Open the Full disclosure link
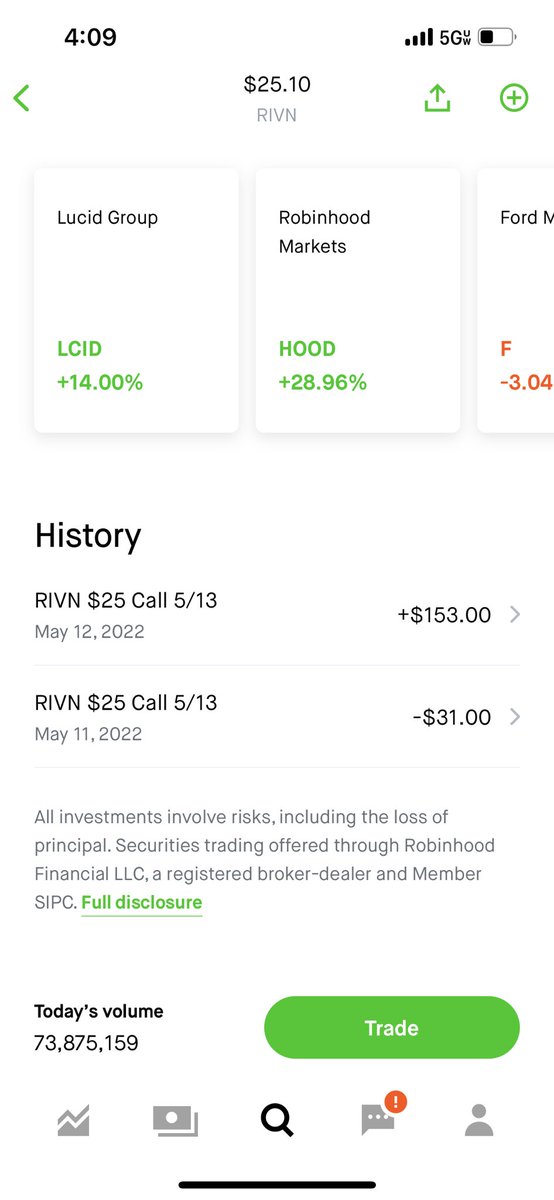This screenshot has width=554, height=1200. coord(142,902)
